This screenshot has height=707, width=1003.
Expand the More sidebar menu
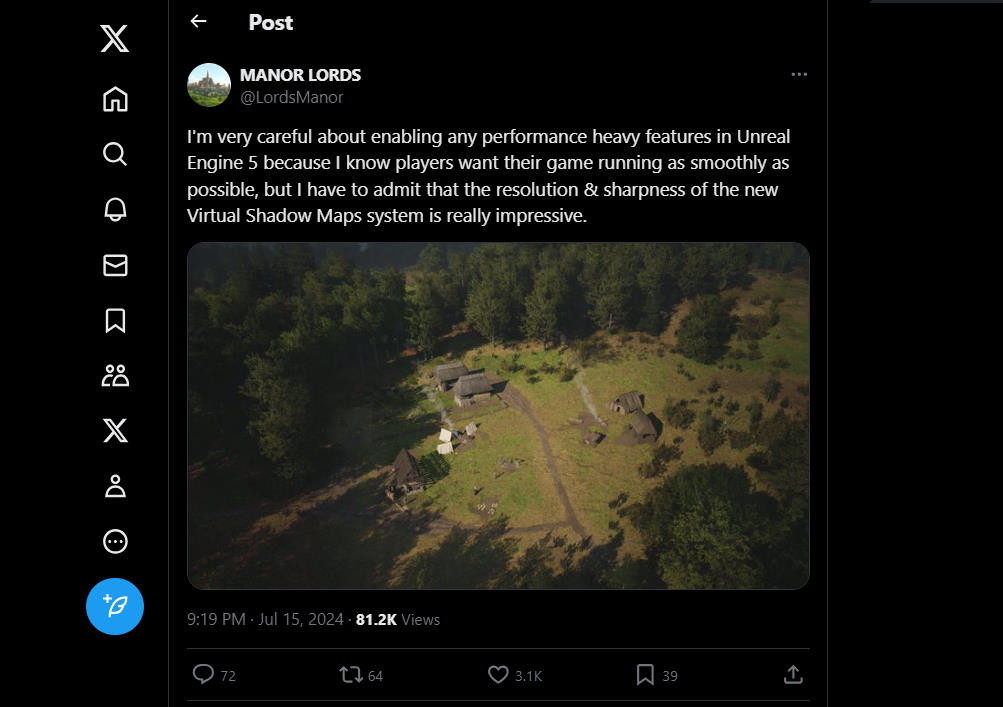115,541
